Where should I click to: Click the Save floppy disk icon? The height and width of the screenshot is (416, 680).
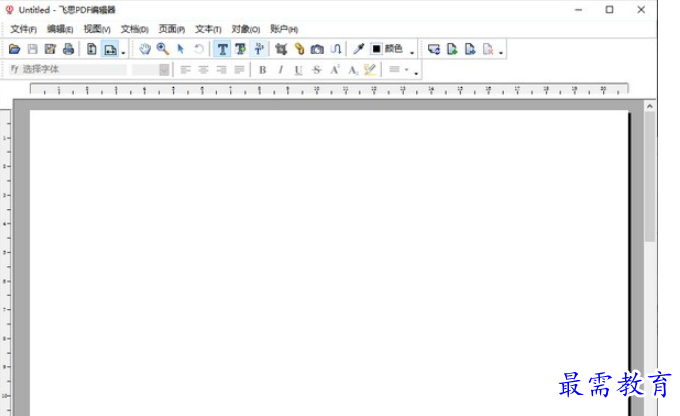pos(33,49)
